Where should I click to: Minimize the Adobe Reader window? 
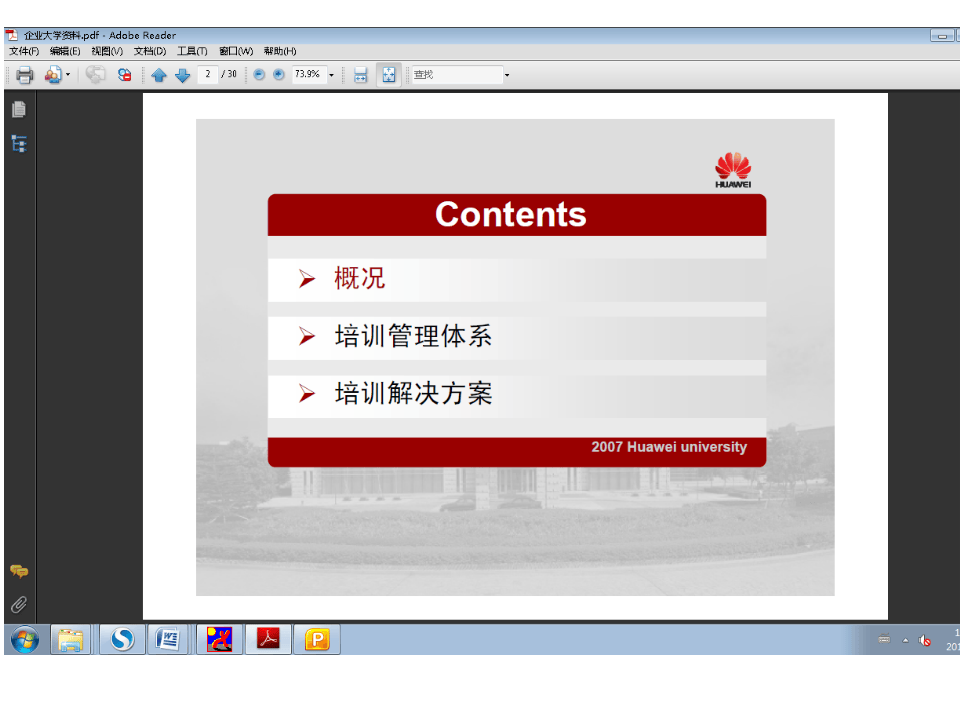coord(942,36)
